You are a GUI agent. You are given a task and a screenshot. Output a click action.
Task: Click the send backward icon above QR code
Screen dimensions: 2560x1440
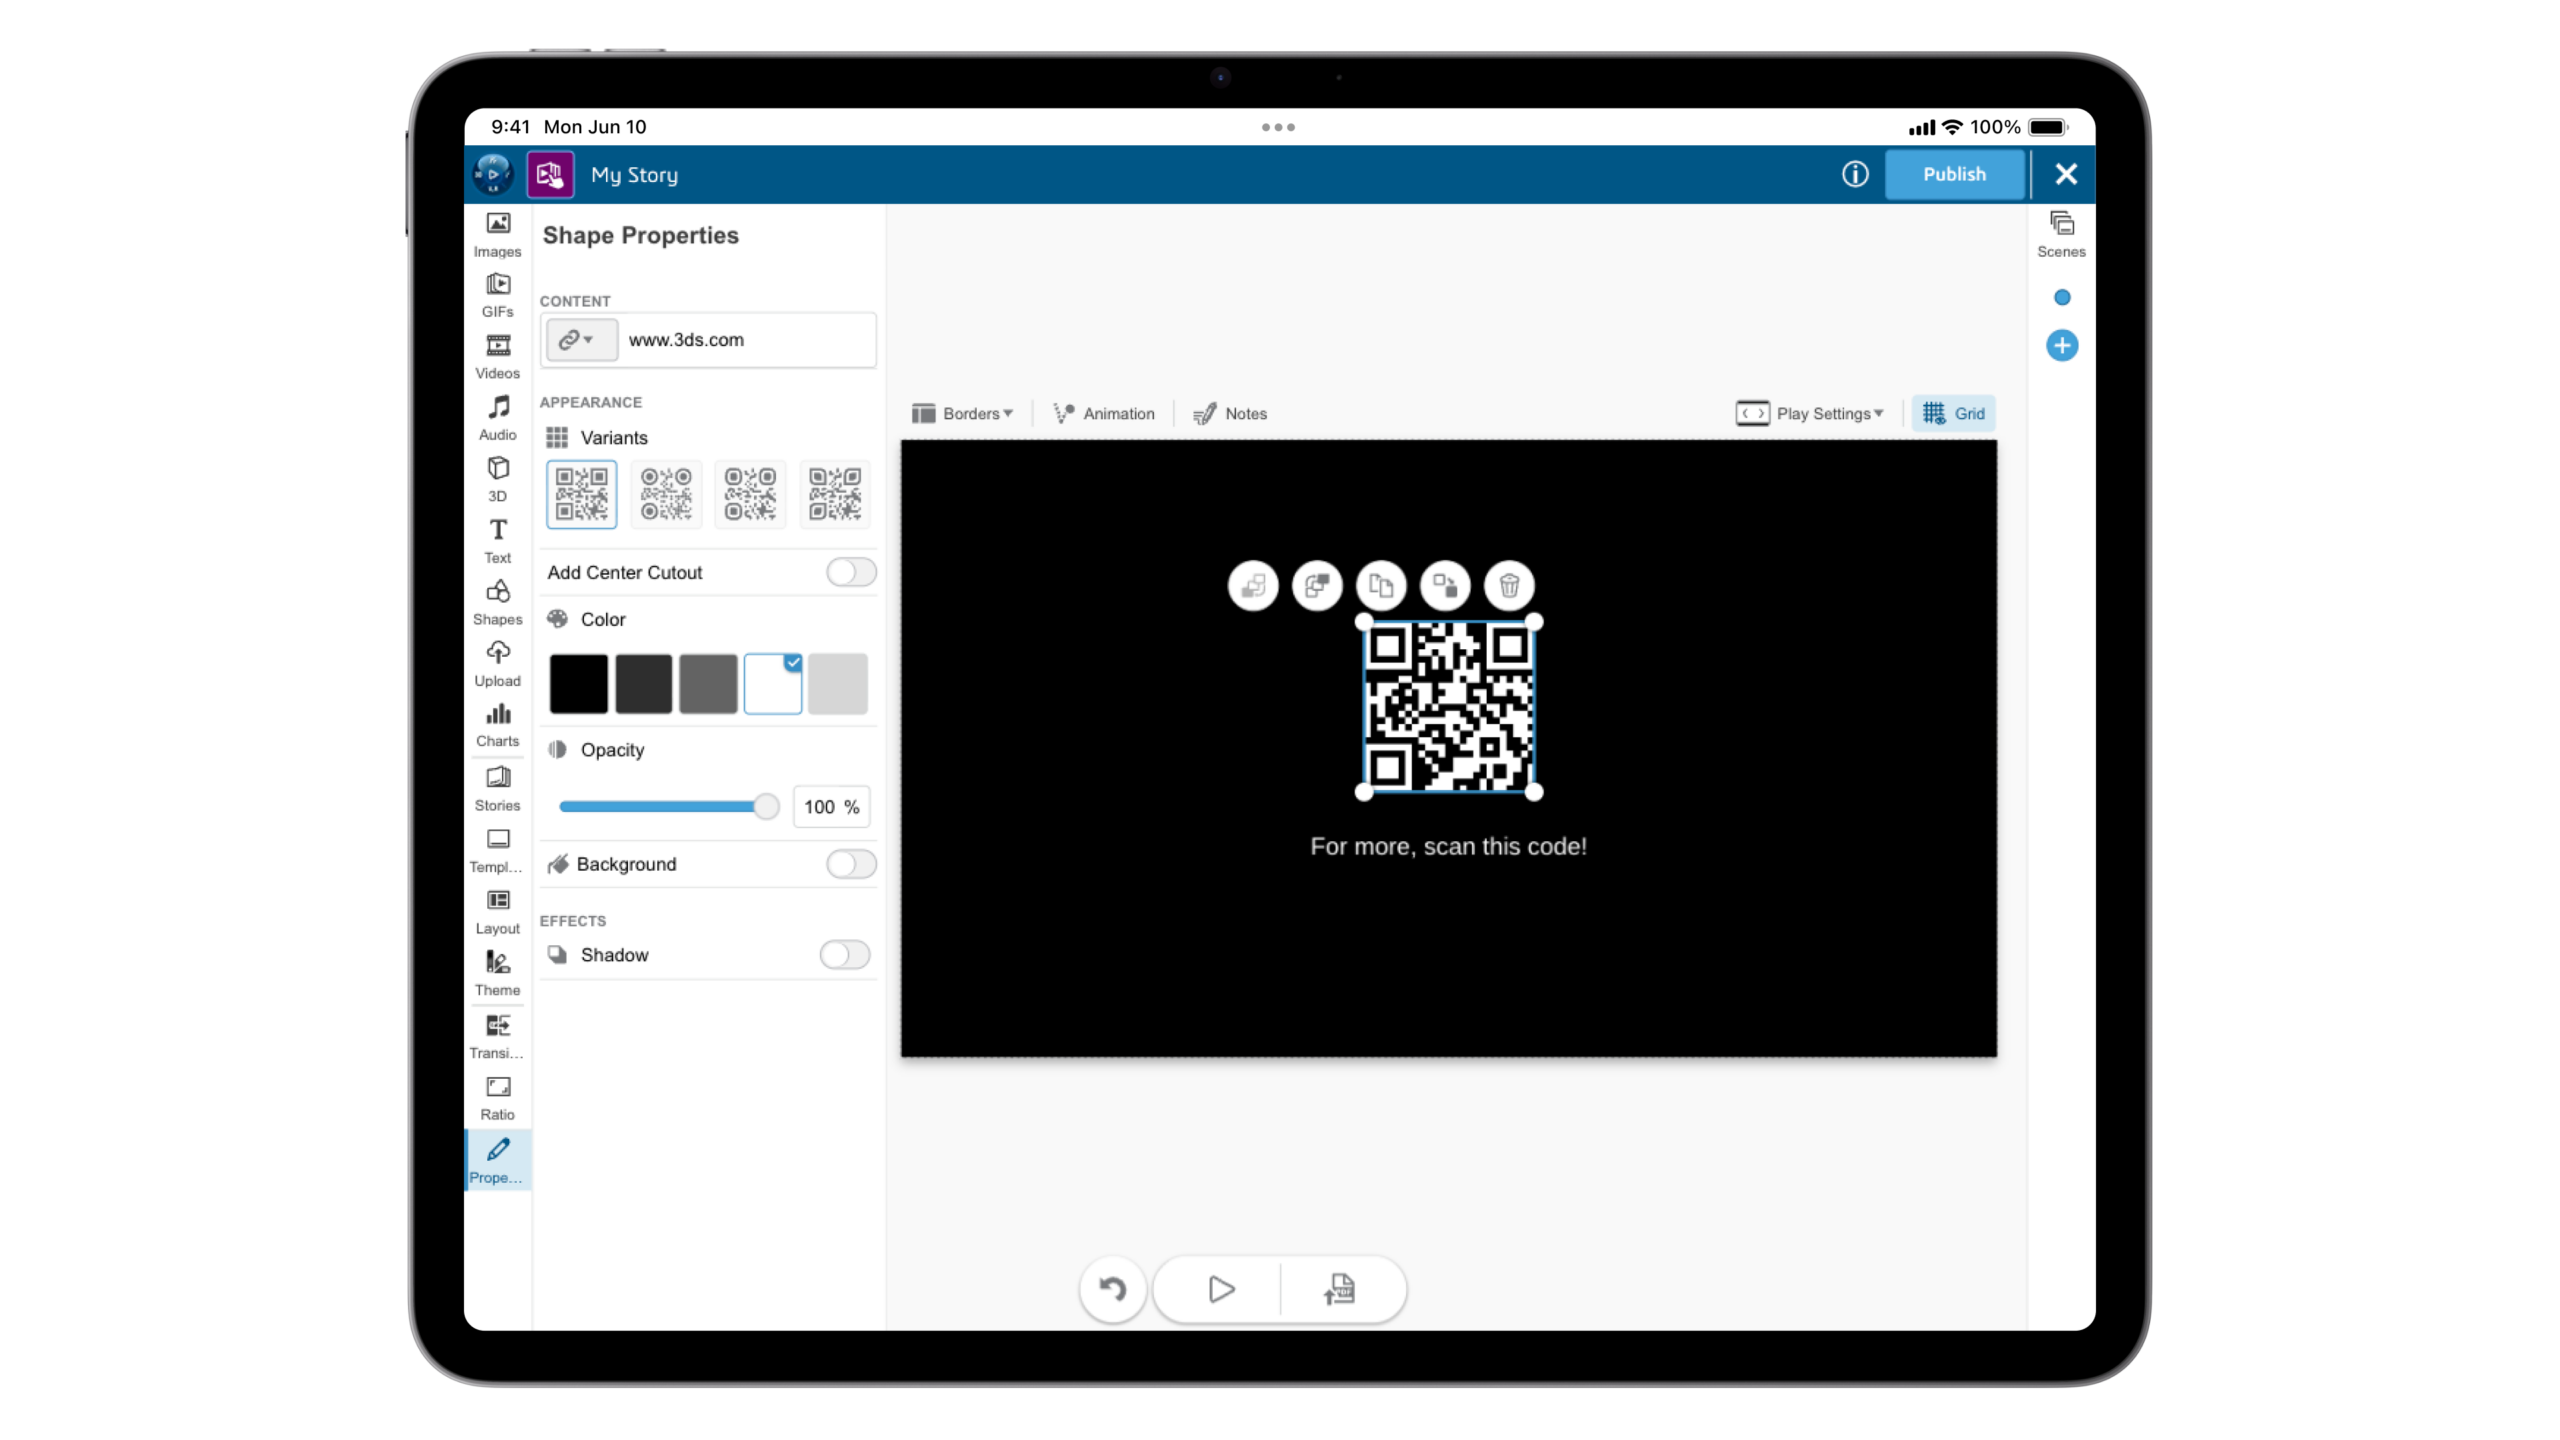tap(1252, 586)
